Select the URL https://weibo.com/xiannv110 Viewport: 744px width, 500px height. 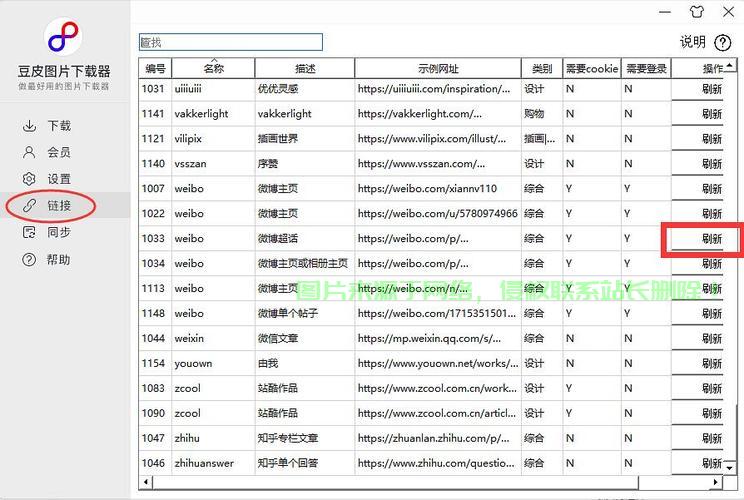coord(427,188)
